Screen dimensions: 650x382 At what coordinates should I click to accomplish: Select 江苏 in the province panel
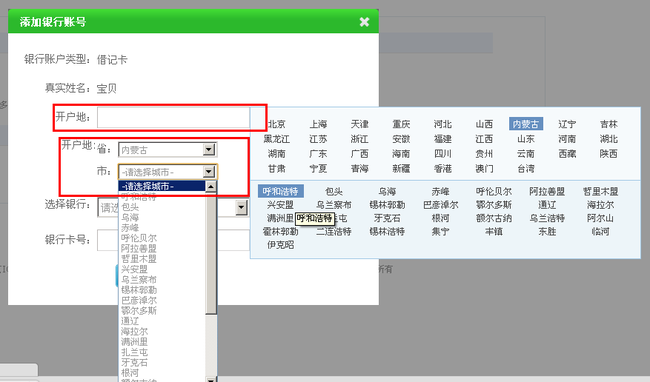coord(318,139)
